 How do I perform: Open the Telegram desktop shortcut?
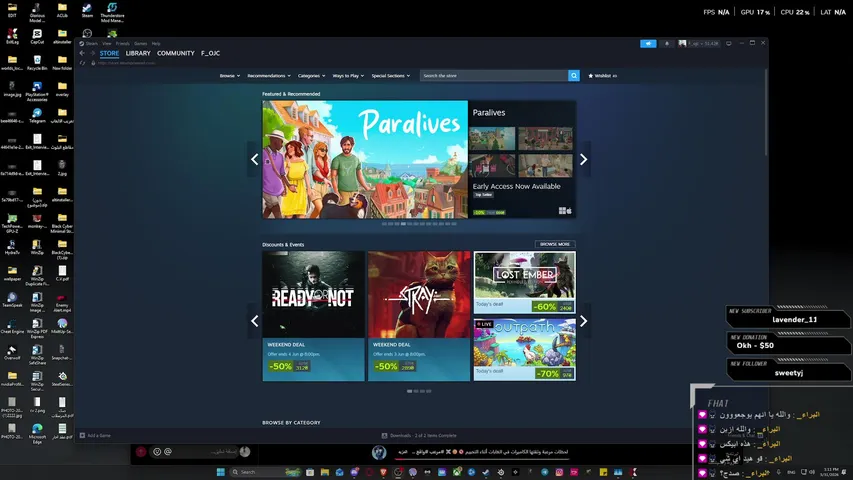point(37,115)
